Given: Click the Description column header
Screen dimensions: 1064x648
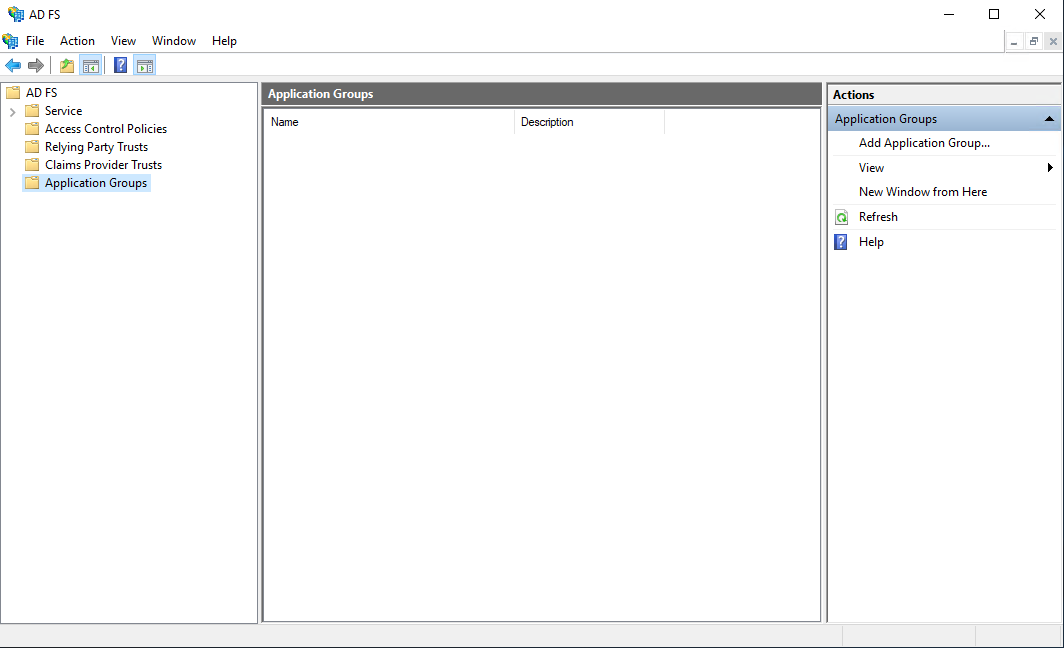Looking at the screenshot, I should pos(547,122).
